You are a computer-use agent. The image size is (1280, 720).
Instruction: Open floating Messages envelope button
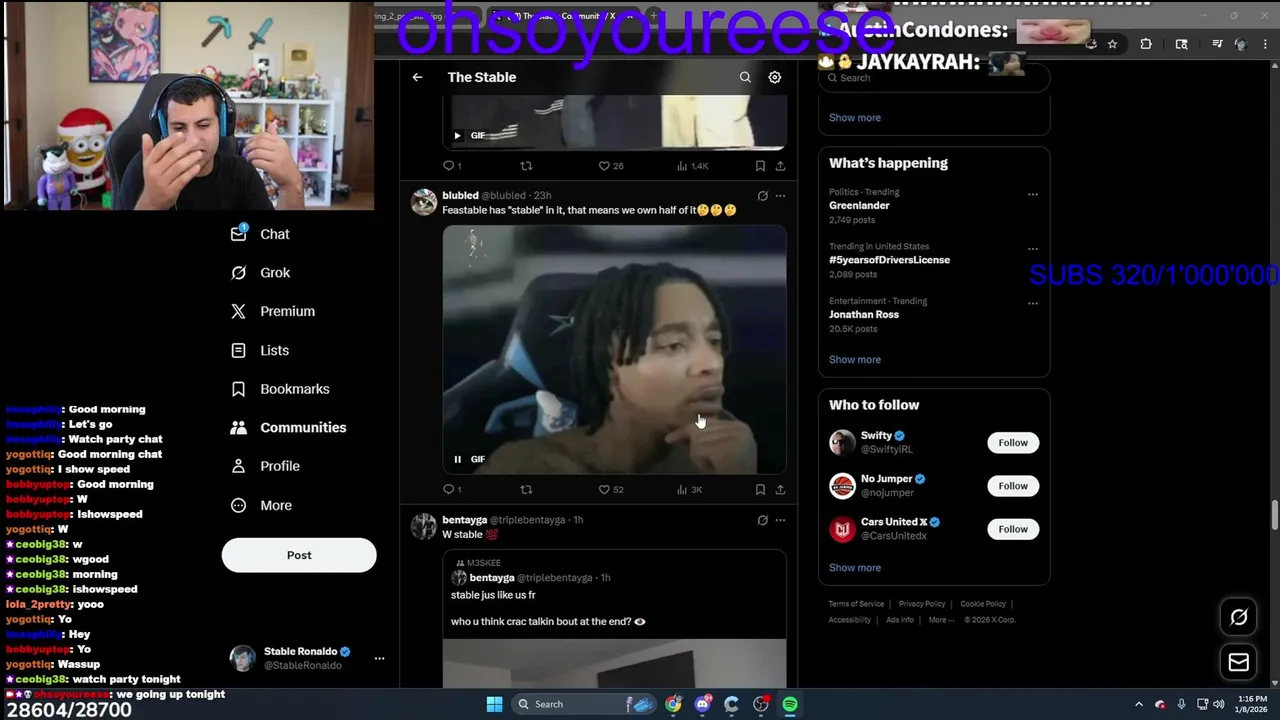click(1239, 662)
